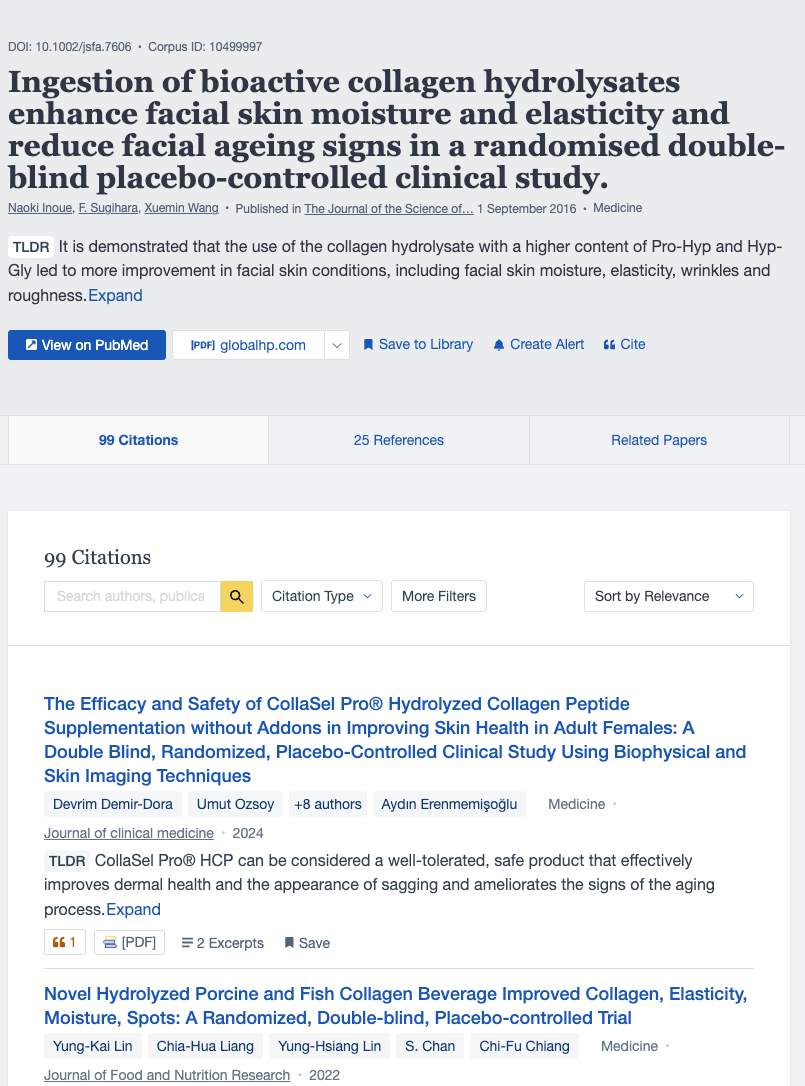Switch to the 25 References tab
This screenshot has width=805, height=1086.
pyautogui.click(x=398, y=440)
